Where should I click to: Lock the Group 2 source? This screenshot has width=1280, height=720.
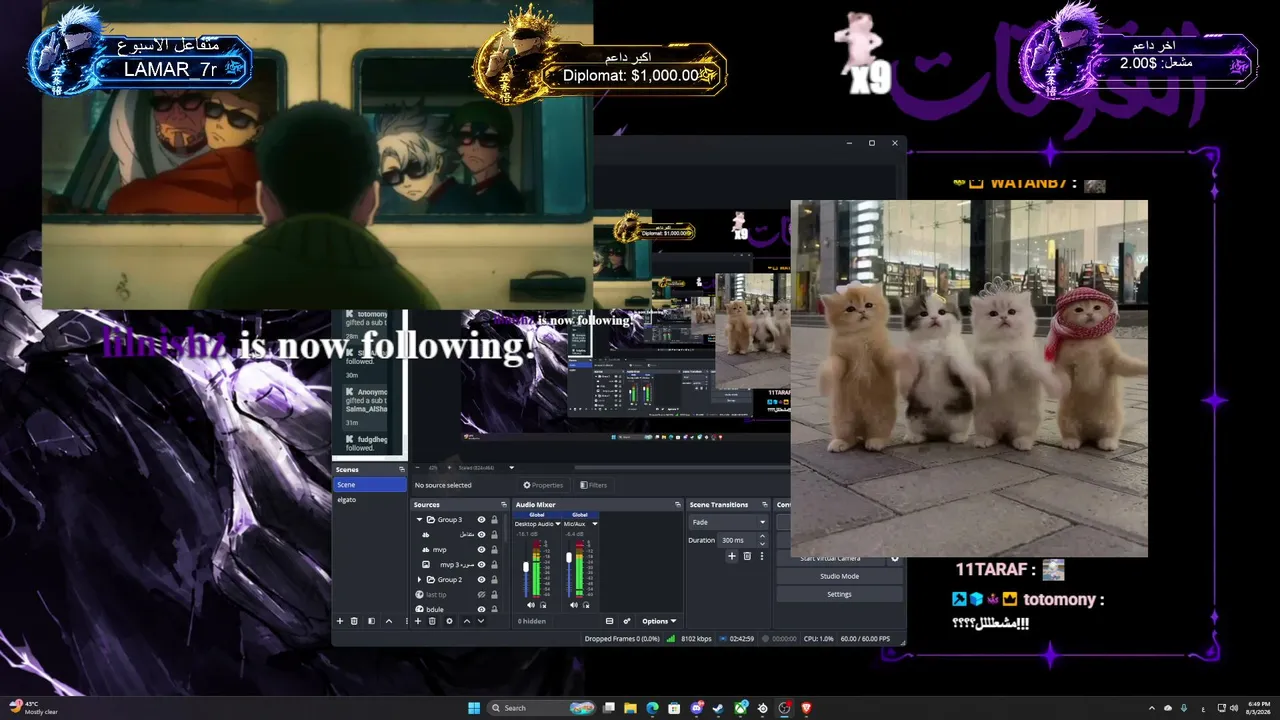494,580
